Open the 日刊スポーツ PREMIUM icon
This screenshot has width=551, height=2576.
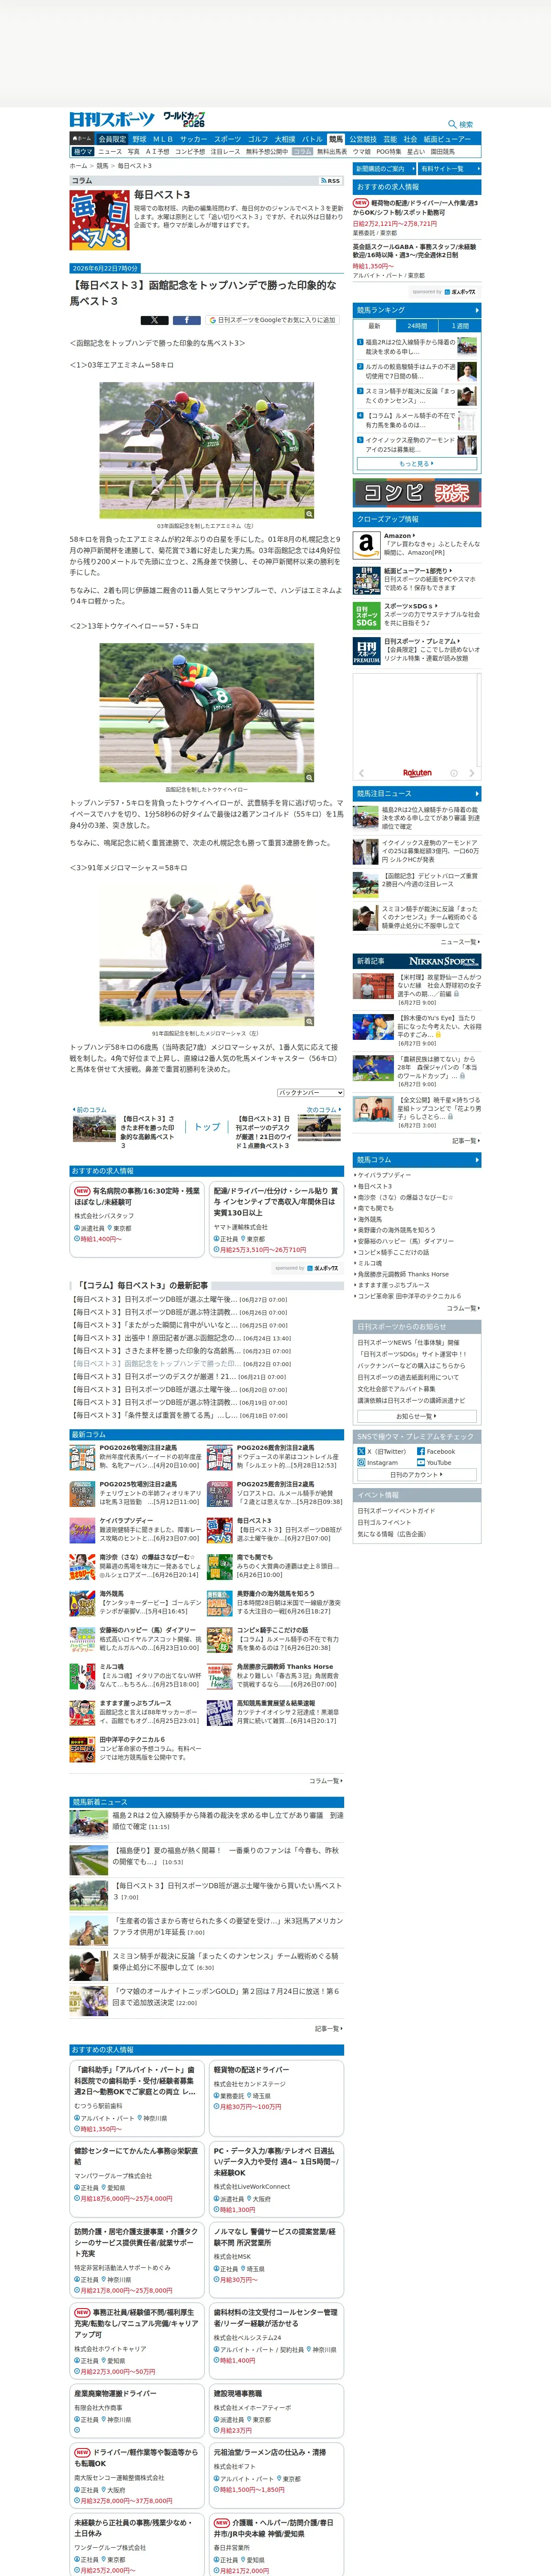pos(366,651)
